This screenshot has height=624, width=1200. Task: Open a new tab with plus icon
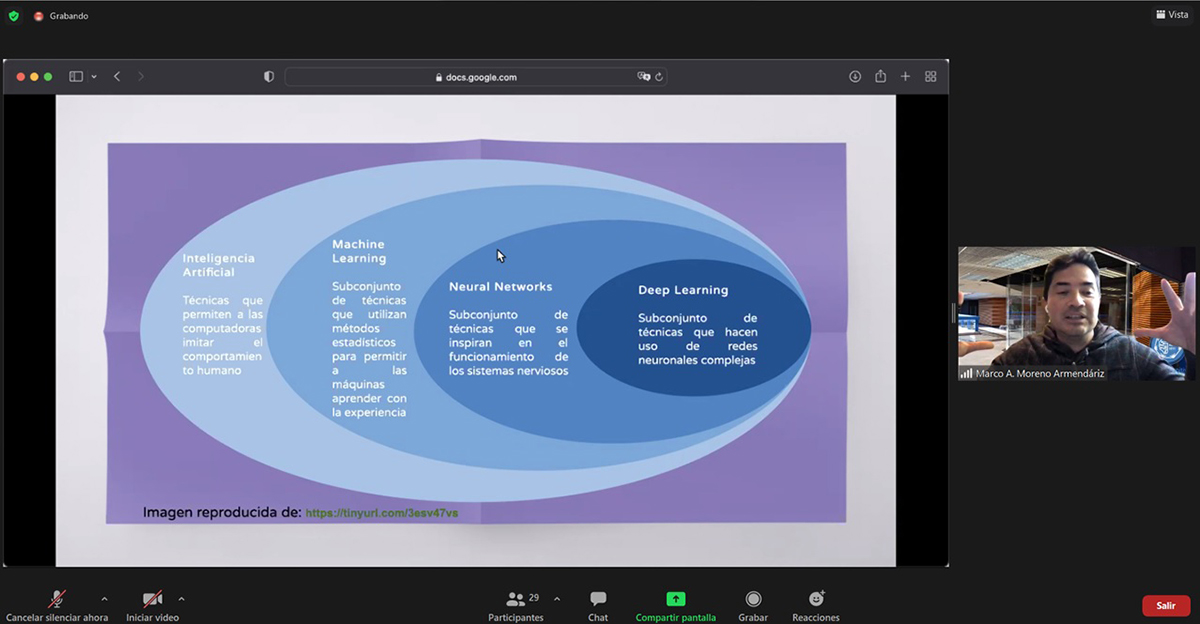pyautogui.click(x=905, y=76)
